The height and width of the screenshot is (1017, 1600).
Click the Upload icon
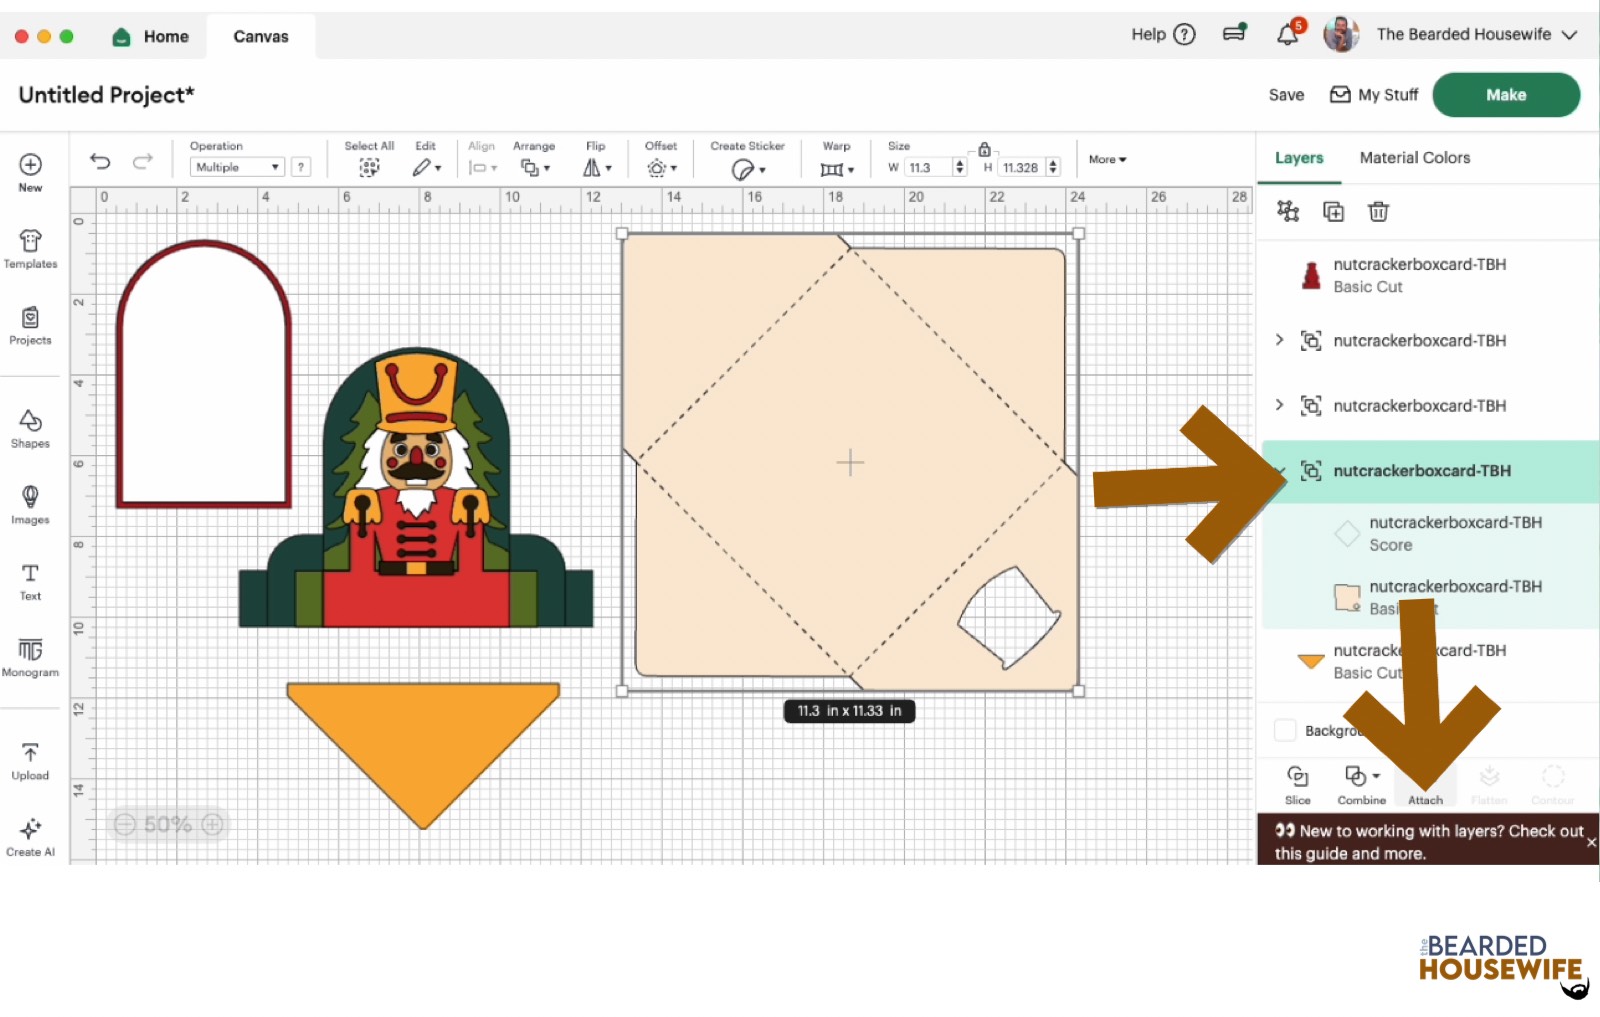(x=30, y=761)
